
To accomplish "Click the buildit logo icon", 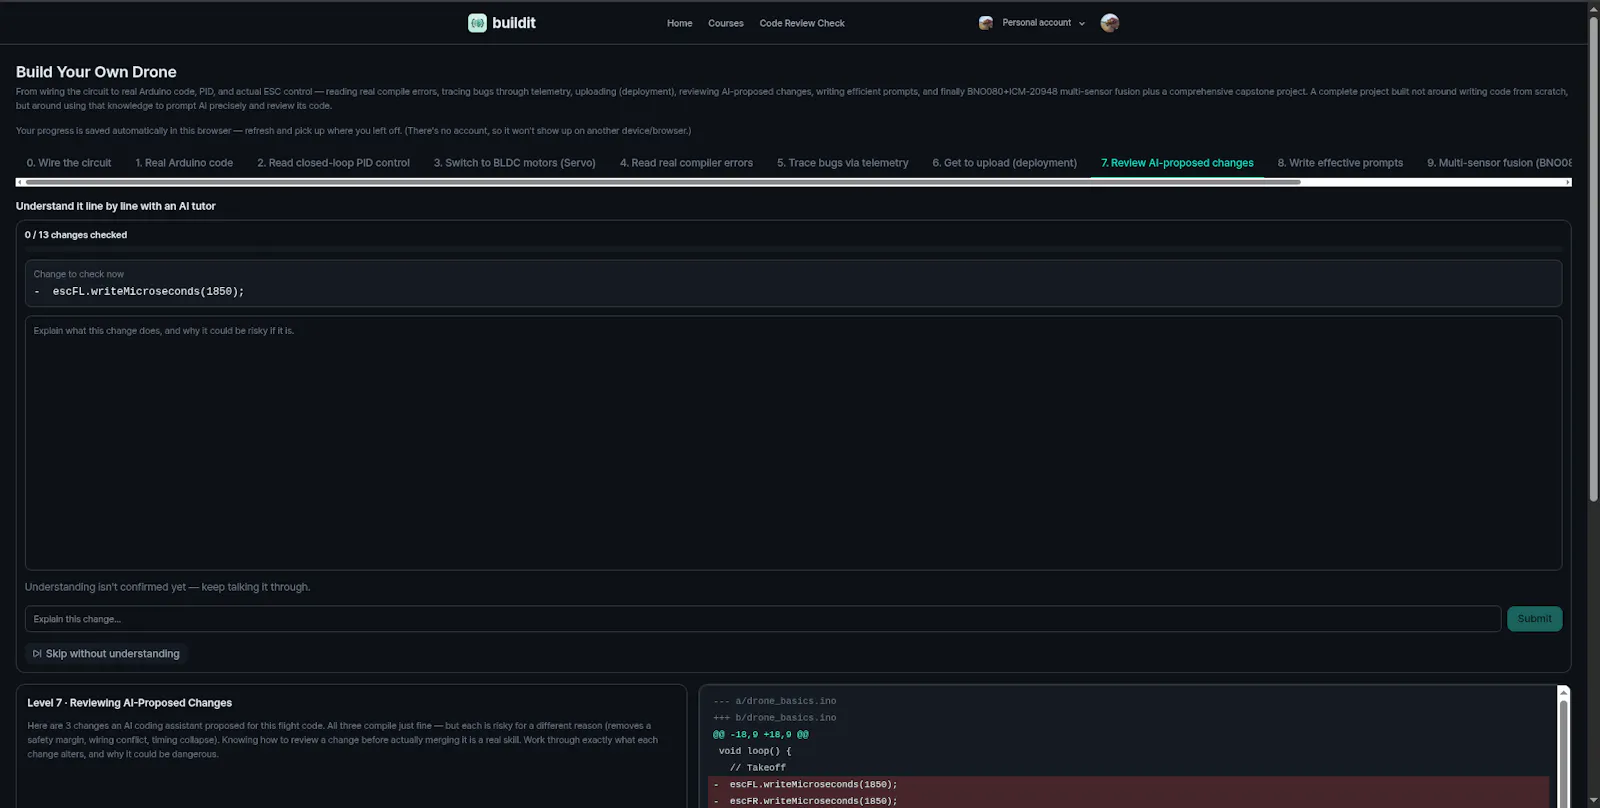I will [477, 23].
